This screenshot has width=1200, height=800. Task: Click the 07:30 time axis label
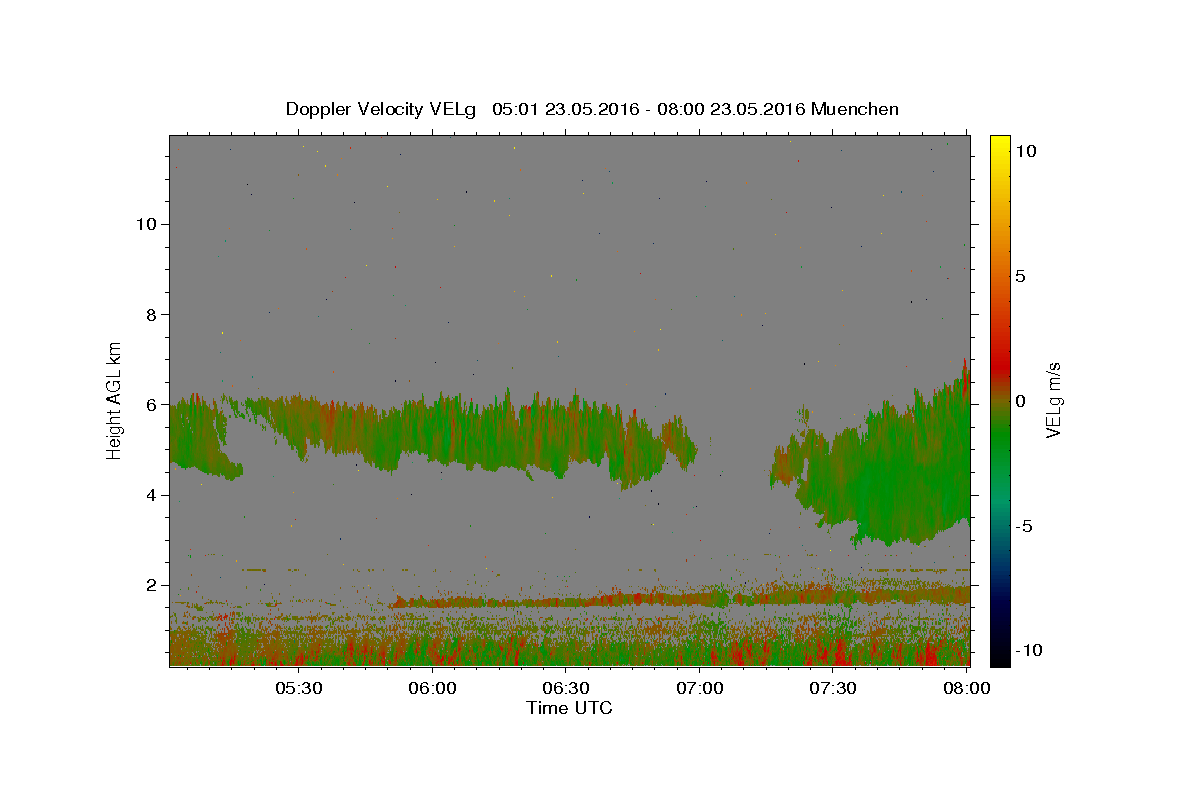click(x=832, y=689)
